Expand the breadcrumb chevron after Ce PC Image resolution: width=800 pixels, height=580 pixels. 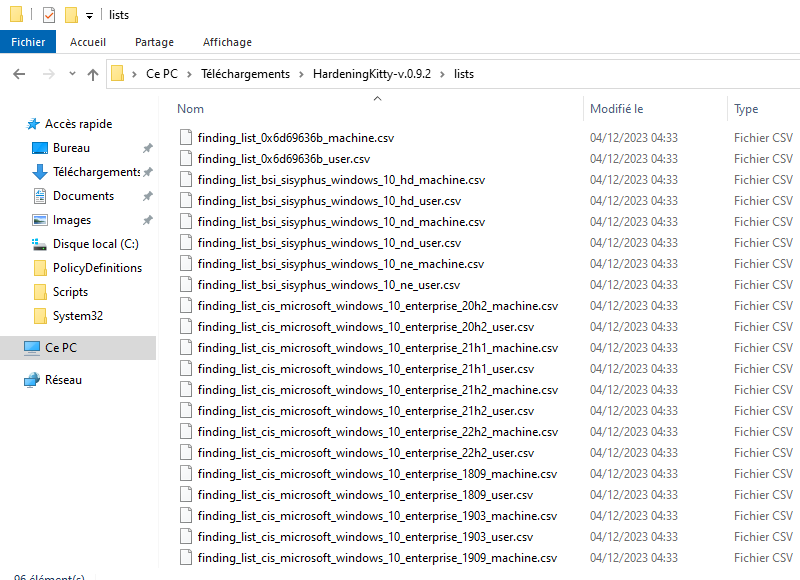pyautogui.click(x=191, y=73)
